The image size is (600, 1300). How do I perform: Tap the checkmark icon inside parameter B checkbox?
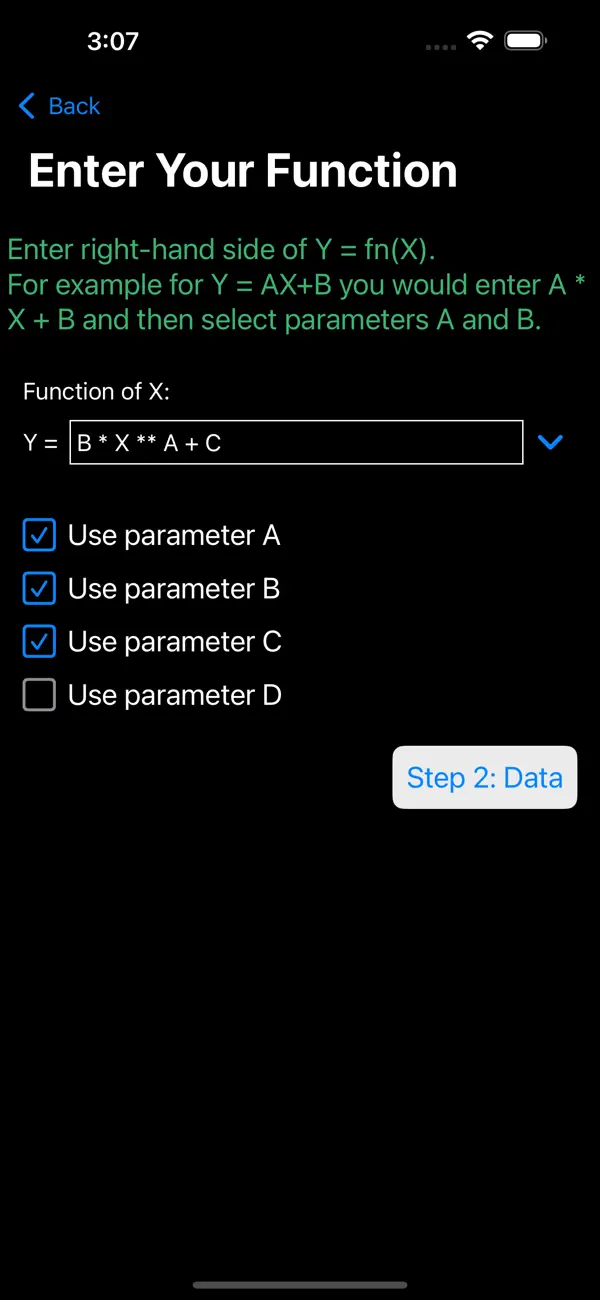[x=38, y=588]
